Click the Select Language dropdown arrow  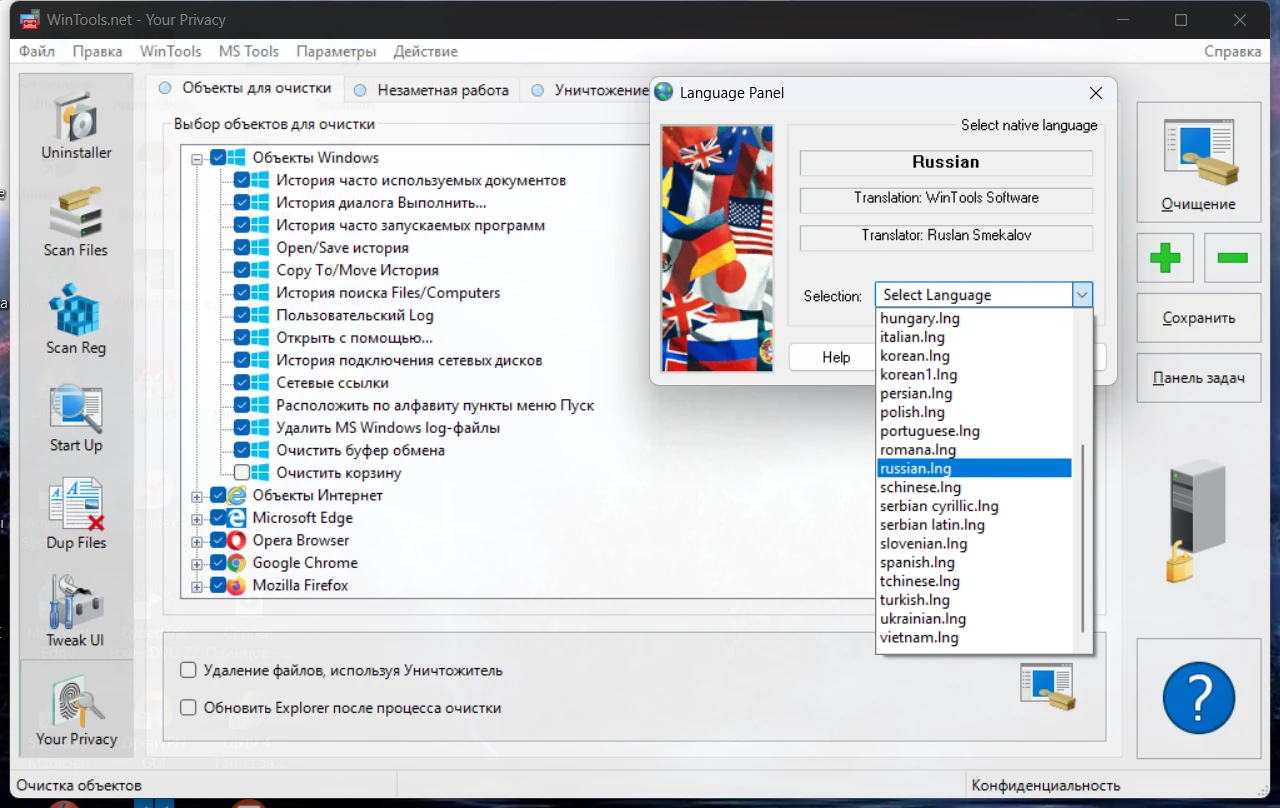1081,295
